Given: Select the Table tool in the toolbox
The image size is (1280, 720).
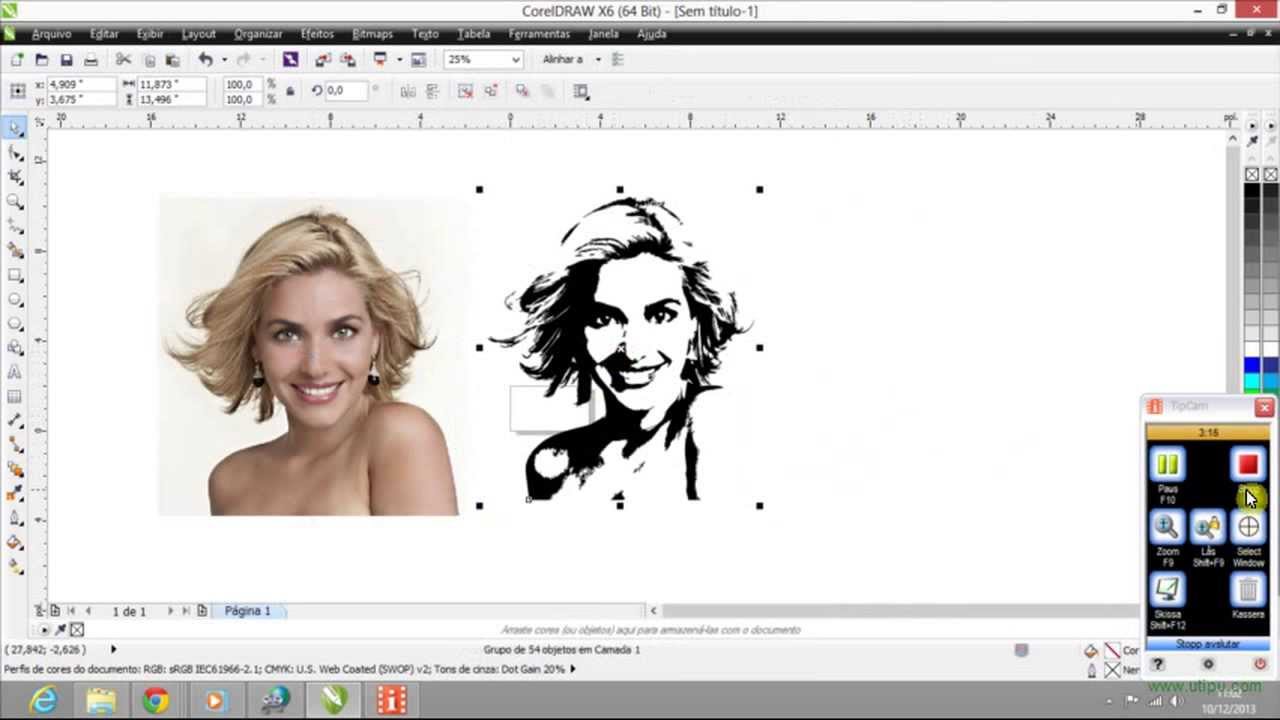Looking at the screenshot, I should click(15, 397).
